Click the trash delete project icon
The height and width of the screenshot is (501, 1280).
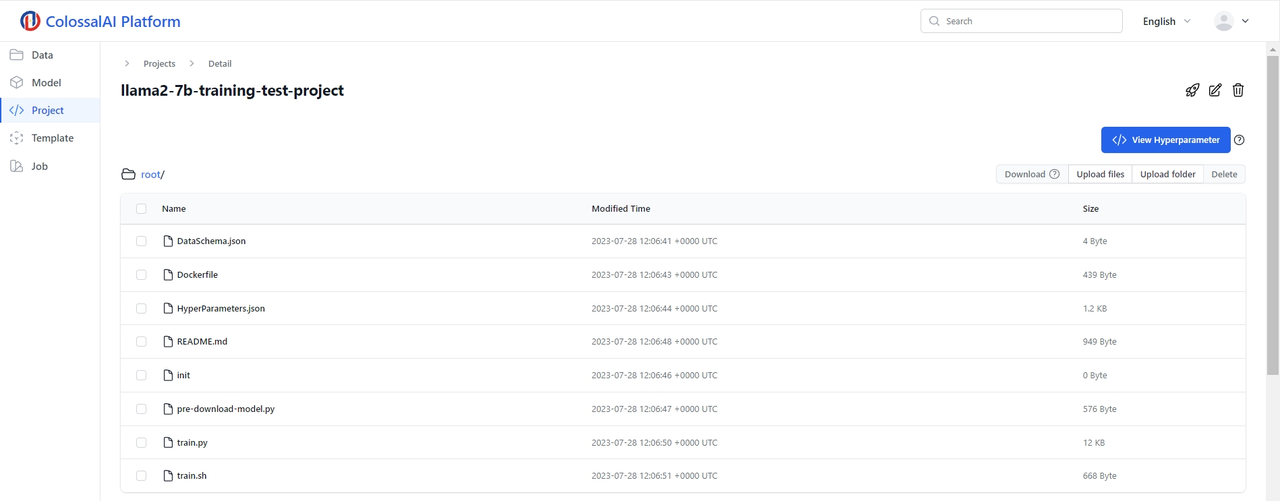pyautogui.click(x=1238, y=90)
